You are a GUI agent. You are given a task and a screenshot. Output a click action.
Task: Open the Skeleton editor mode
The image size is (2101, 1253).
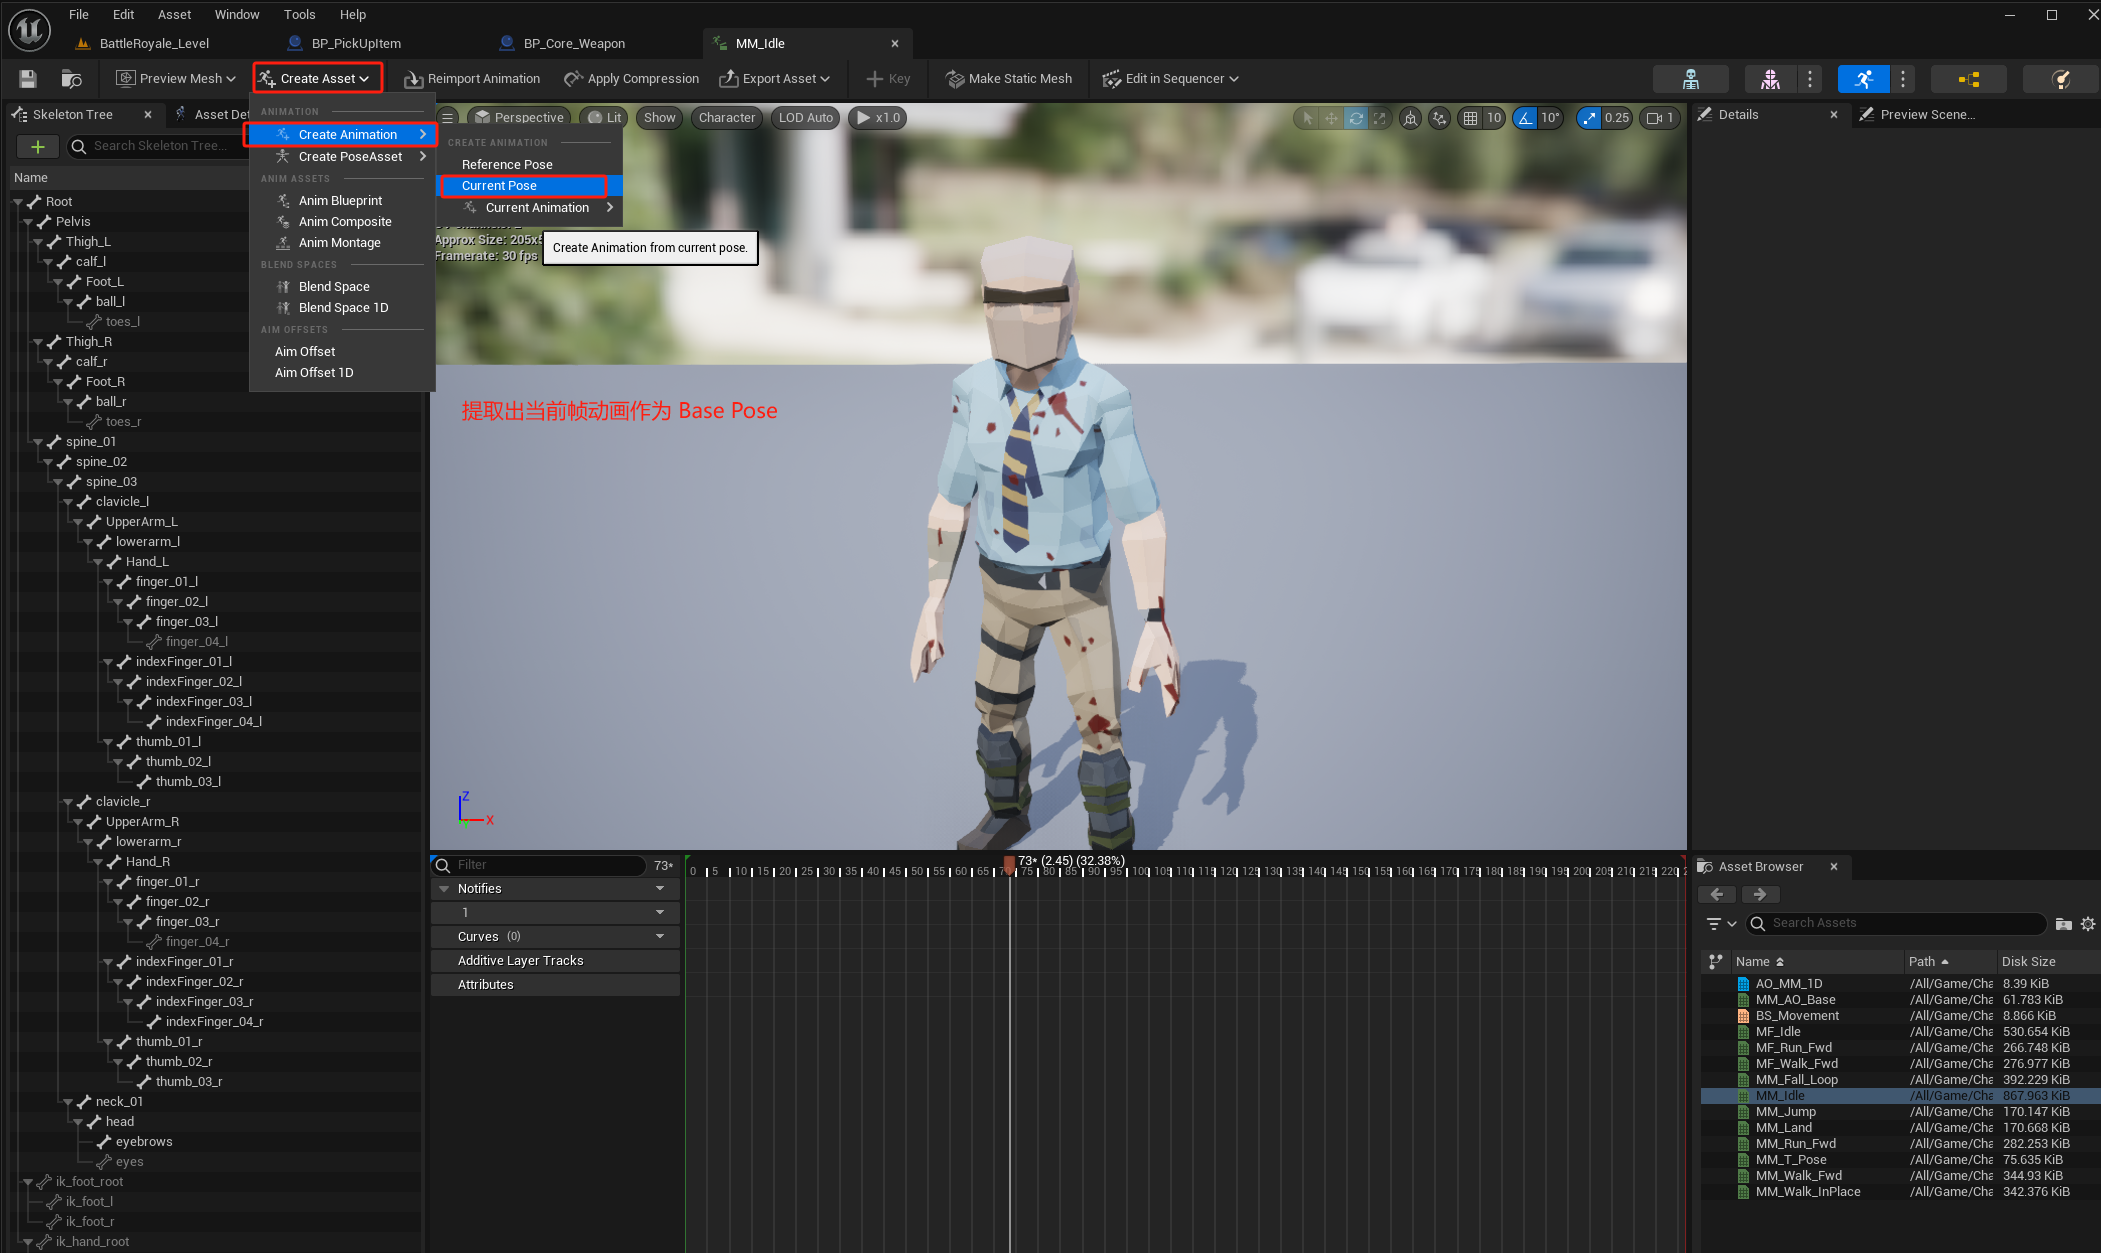tap(1690, 79)
